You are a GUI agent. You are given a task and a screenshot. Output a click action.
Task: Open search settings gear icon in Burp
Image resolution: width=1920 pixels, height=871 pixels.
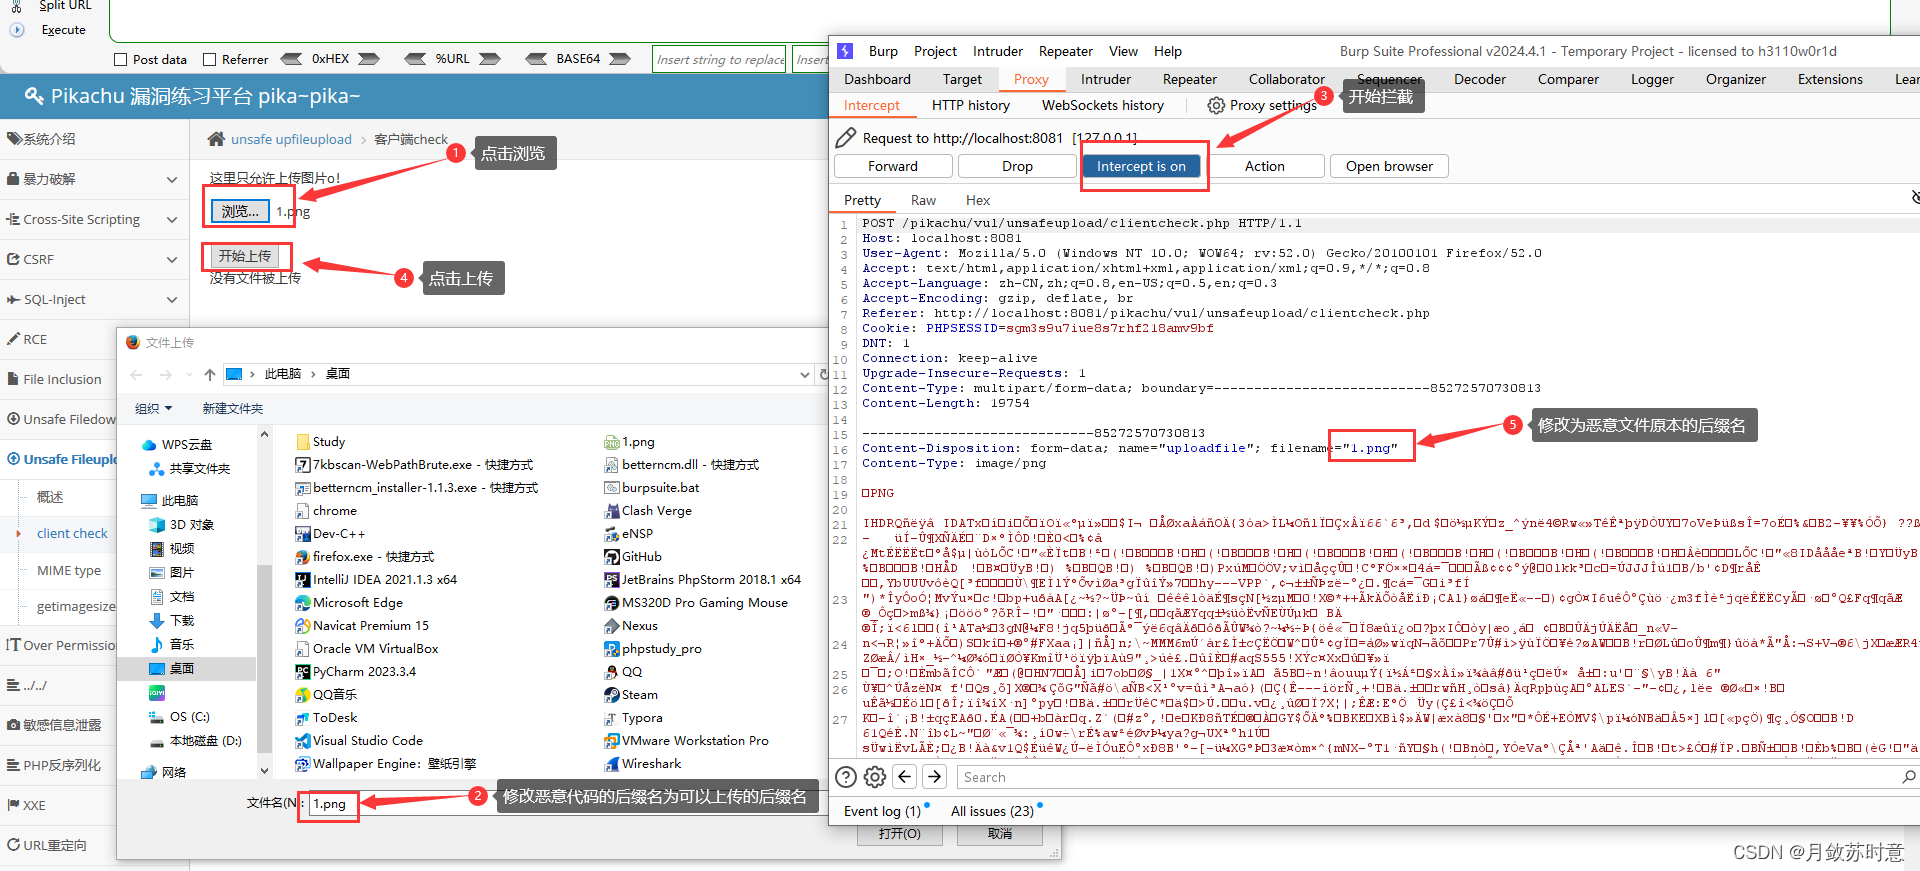tap(875, 777)
